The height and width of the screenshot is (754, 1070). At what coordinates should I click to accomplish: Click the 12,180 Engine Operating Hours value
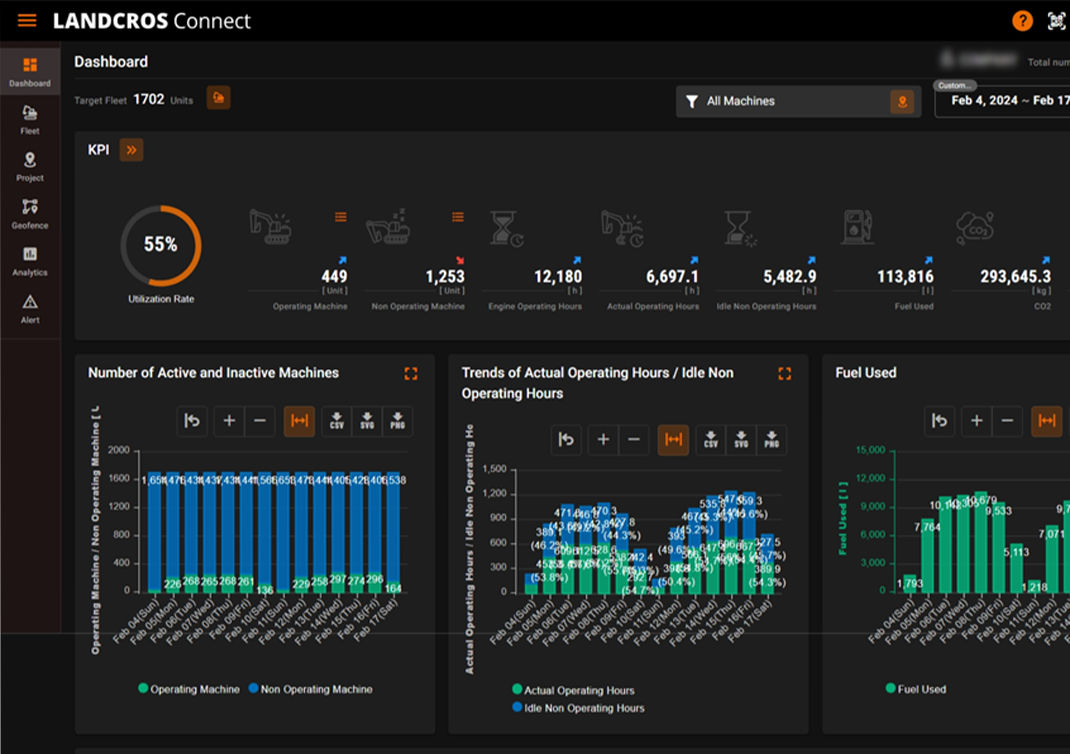[558, 276]
